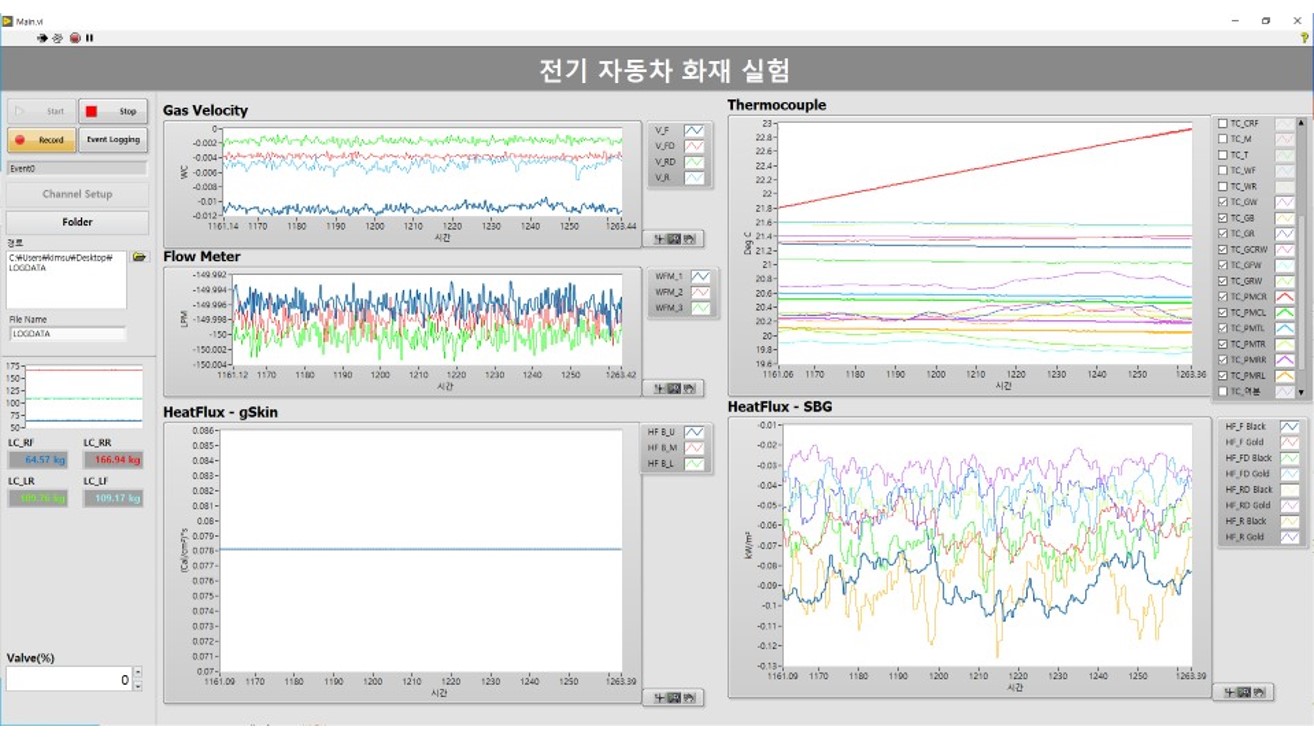
Task: Click the Record button
Action: click(42, 140)
